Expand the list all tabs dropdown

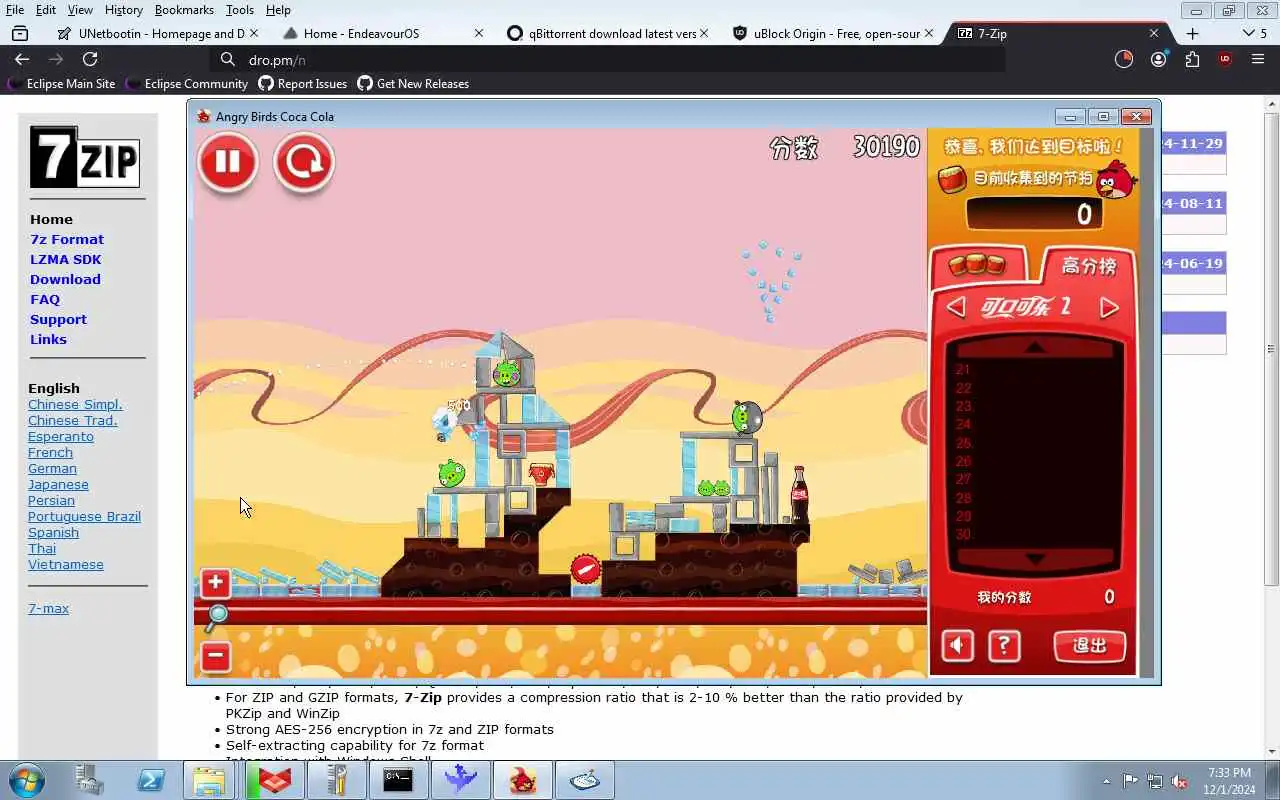coord(1254,33)
